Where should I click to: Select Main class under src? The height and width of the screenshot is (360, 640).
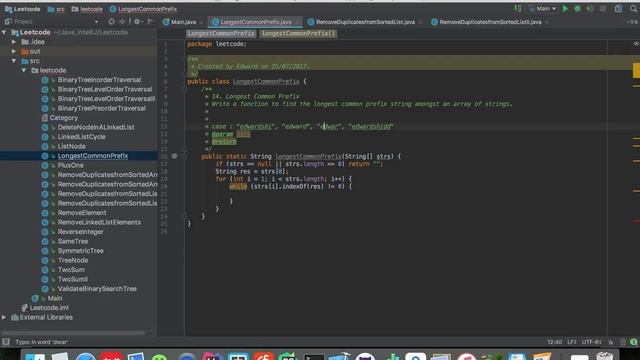(55, 298)
